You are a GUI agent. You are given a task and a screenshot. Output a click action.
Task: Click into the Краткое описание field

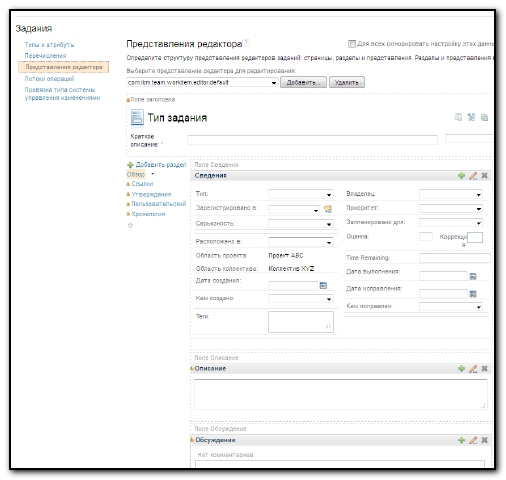(312, 140)
